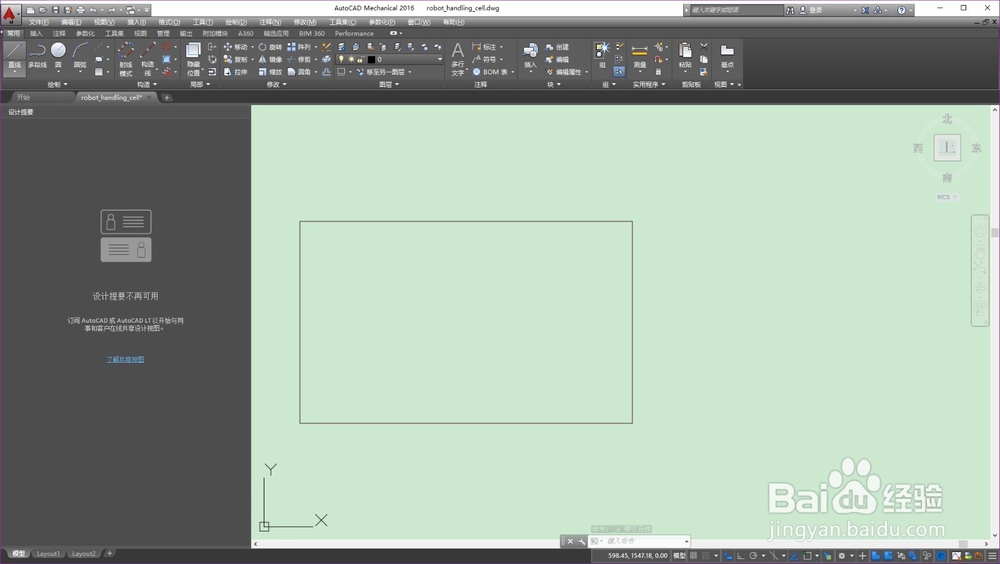
Task: Toggle ortho mode in status bar
Action: pyautogui.click(x=740, y=556)
